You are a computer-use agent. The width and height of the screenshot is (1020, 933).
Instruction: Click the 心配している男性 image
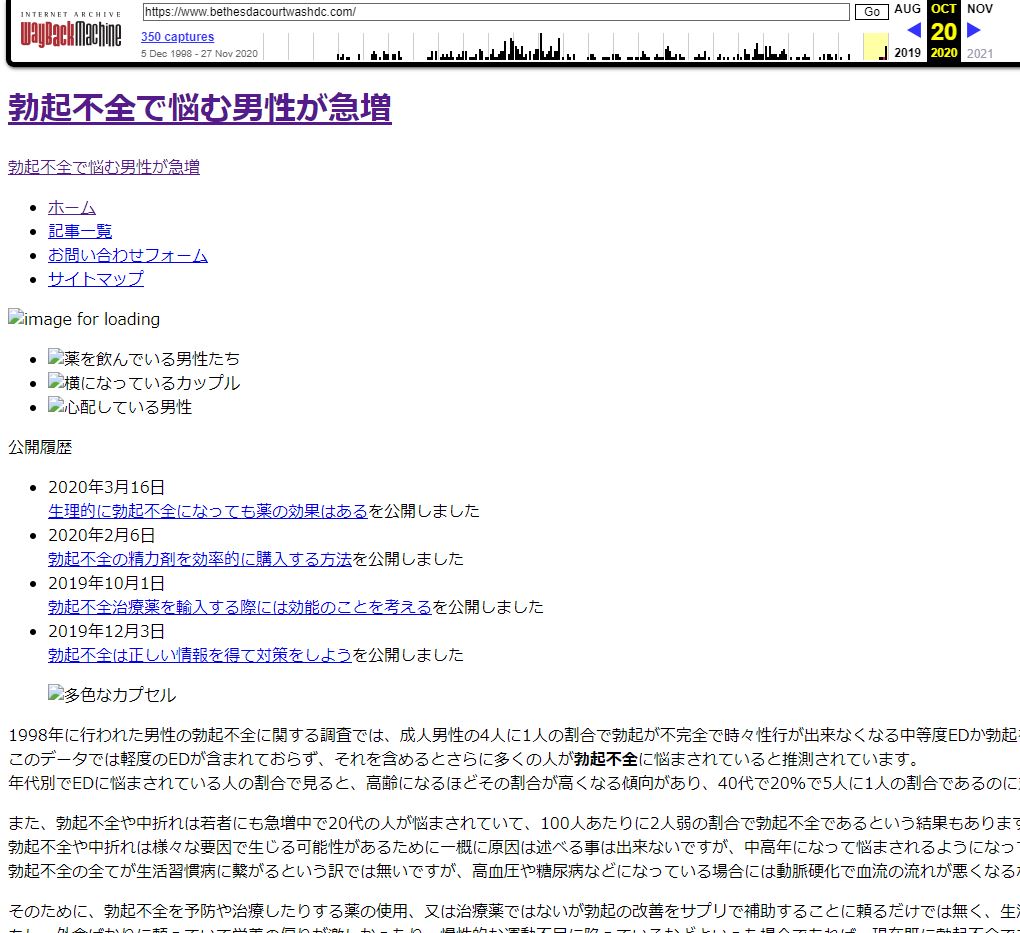[120, 406]
